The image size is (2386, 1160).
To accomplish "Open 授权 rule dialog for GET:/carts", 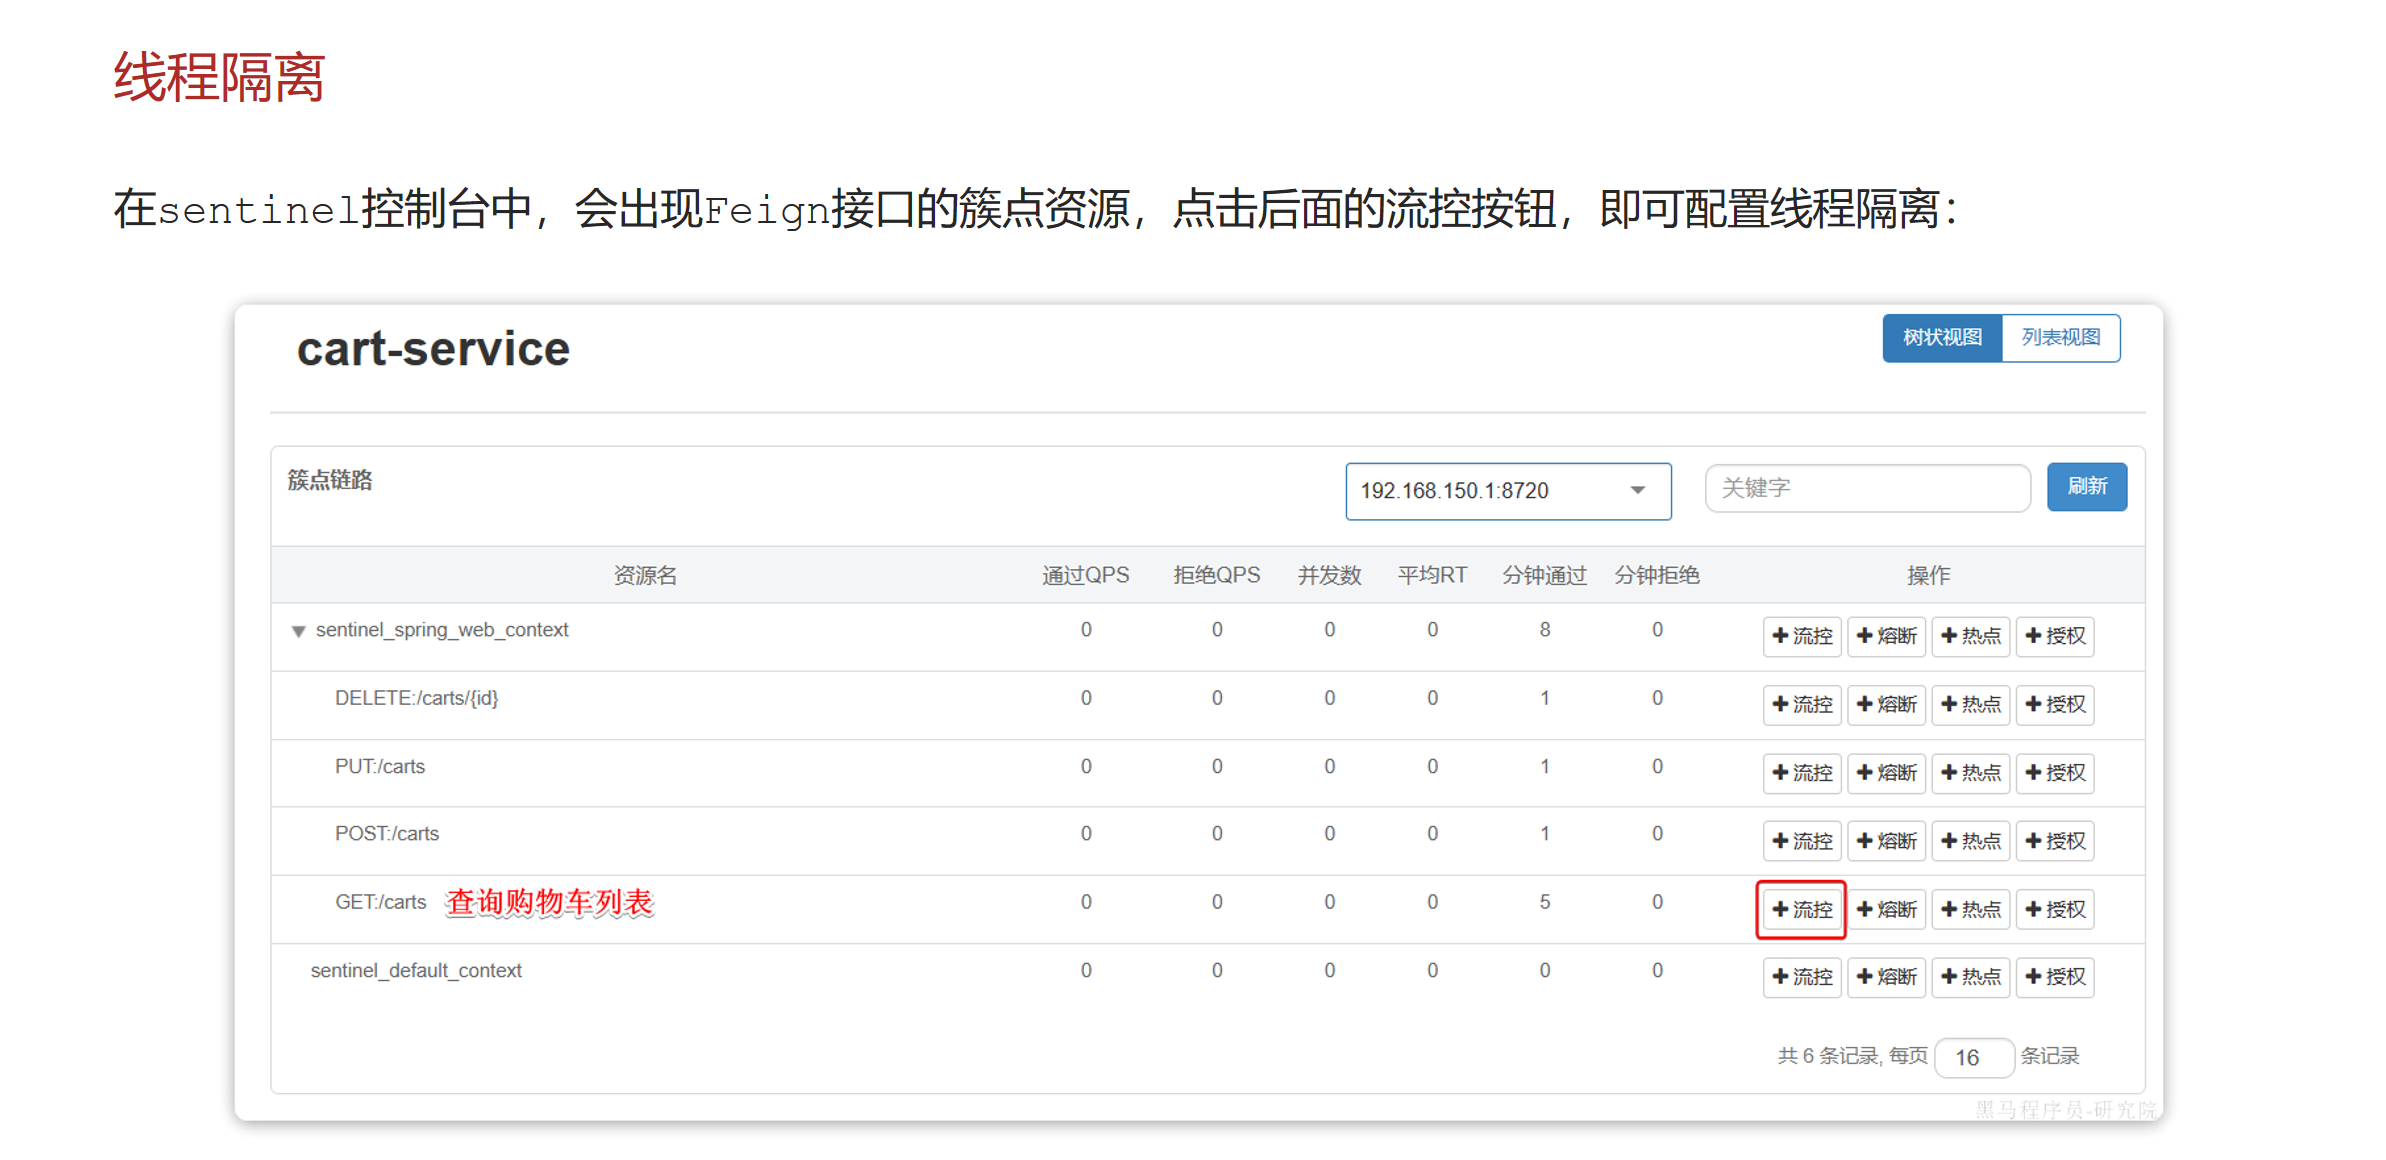I will pyautogui.click(x=2055, y=909).
